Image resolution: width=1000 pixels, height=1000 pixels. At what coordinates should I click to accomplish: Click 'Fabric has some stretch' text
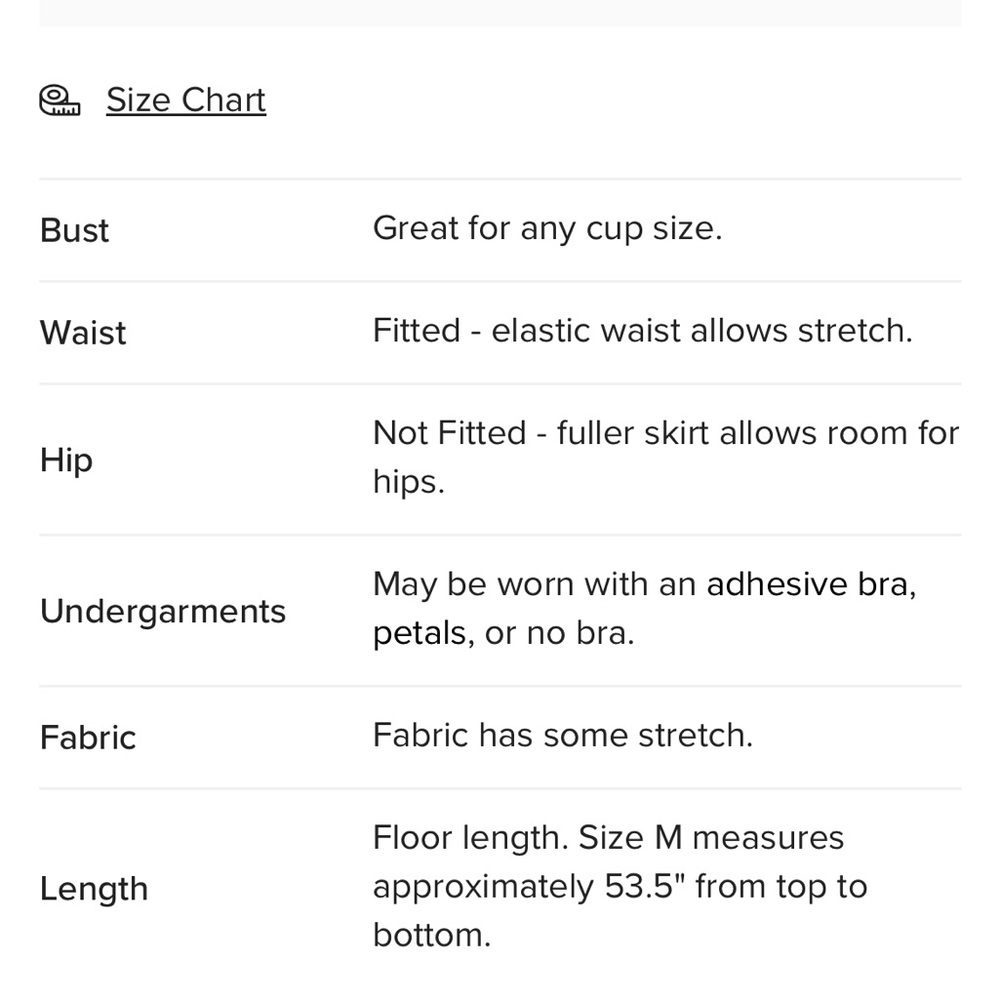(x=563, y=735)
